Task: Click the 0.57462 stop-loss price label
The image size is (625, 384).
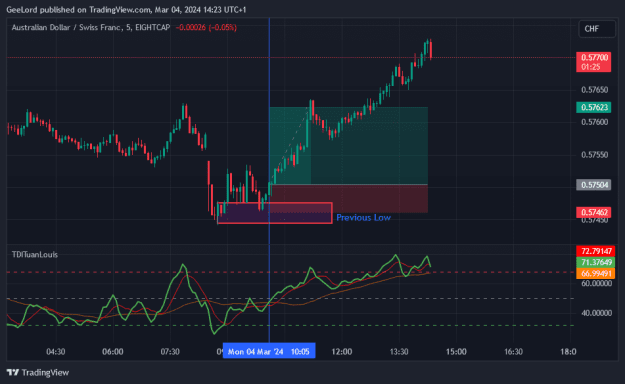Action: 594,212
